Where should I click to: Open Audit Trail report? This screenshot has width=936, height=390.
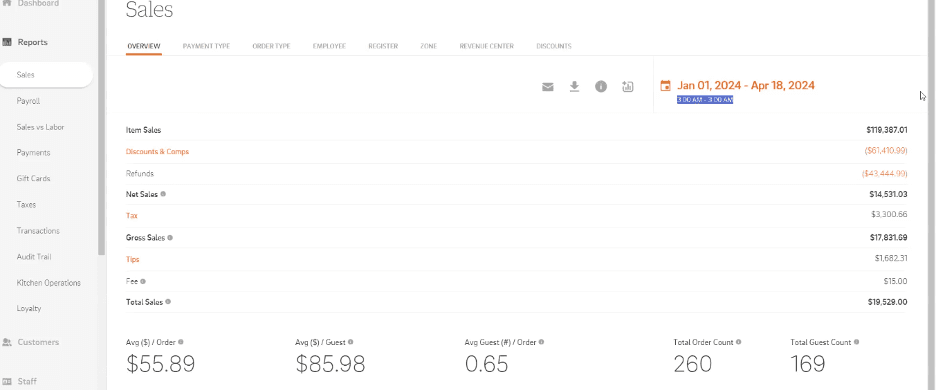tap(34, 257)
